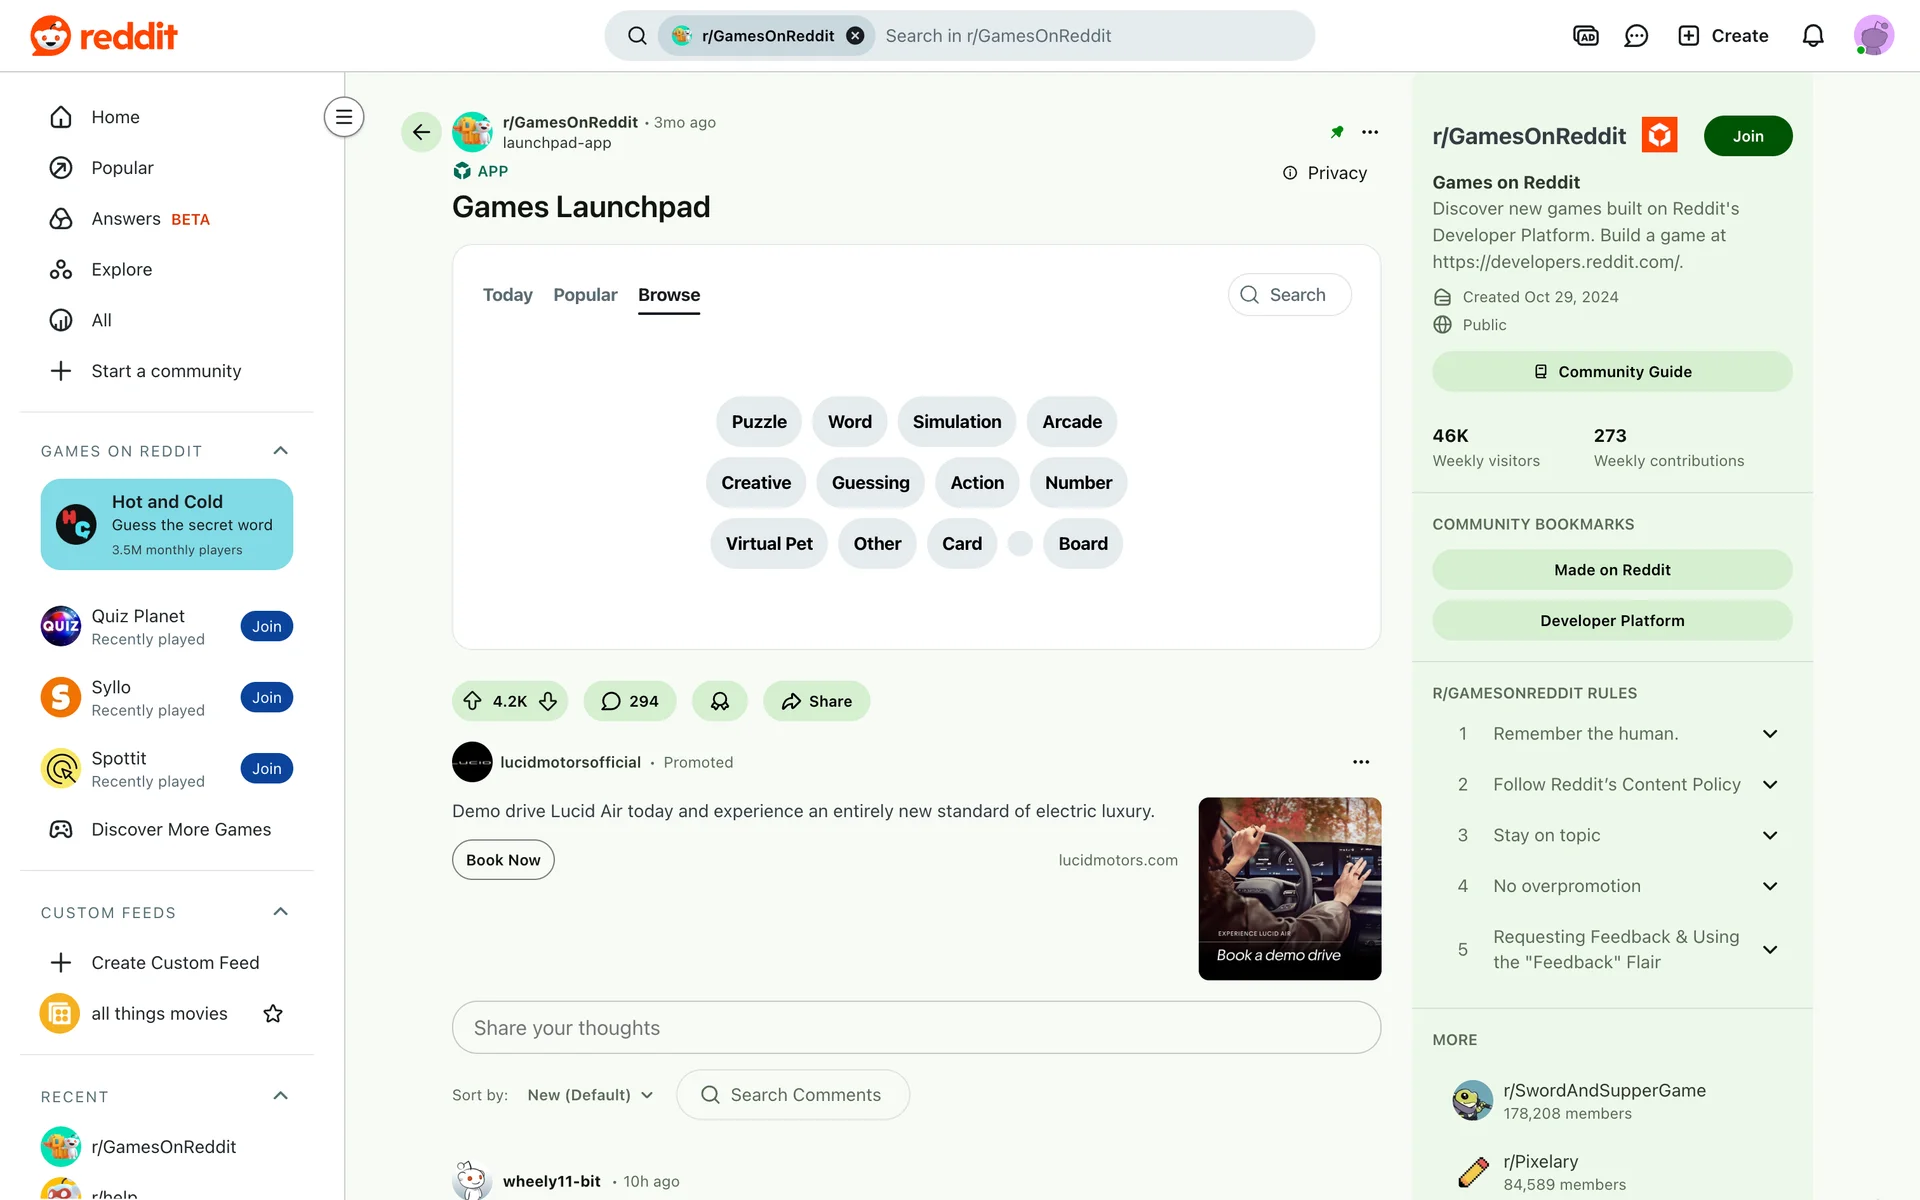The image size is (1920, 1200).
Task: Select the Puzzle category chip
Action: click(x=758, y=422)
